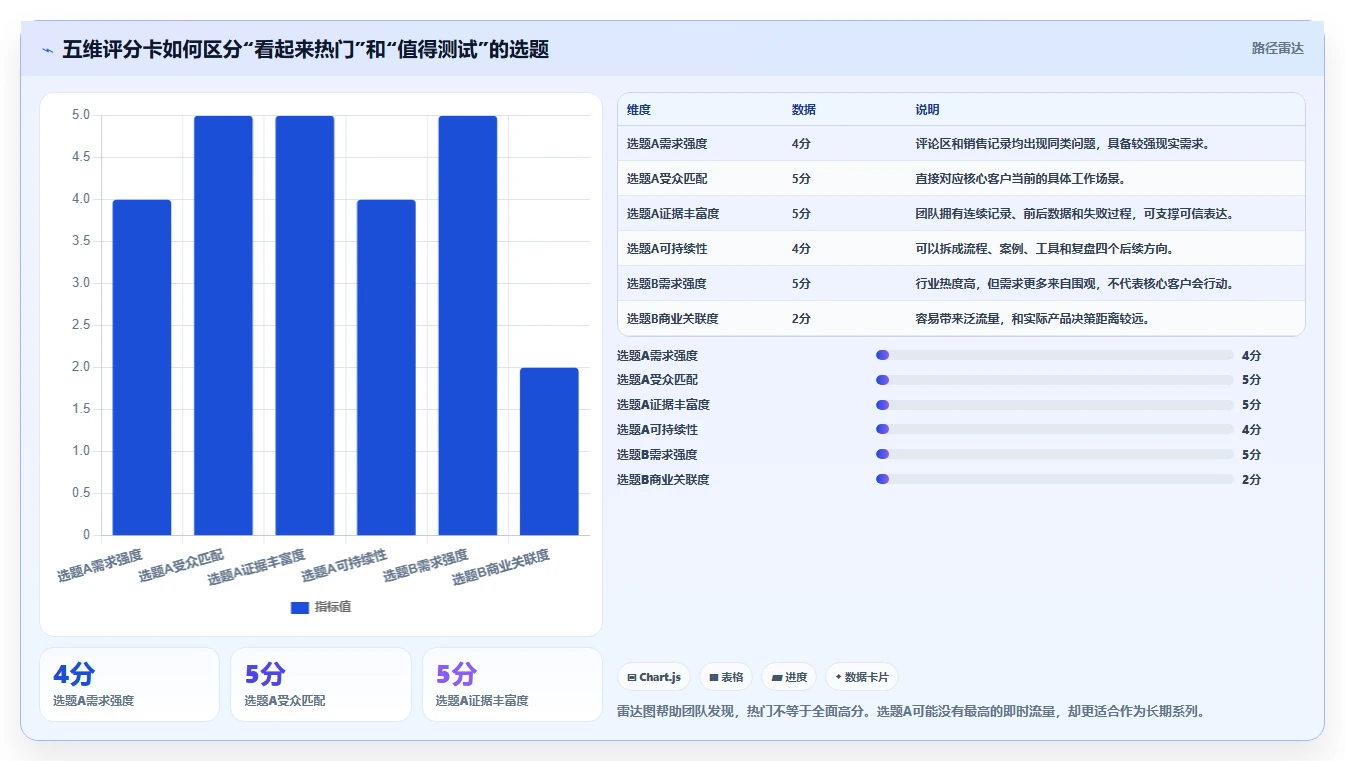The height and width of the screenshot is (761, 1345).
Task: Open the 5分 选题A受众匹配 data card
Action: (x=320, y=684)
